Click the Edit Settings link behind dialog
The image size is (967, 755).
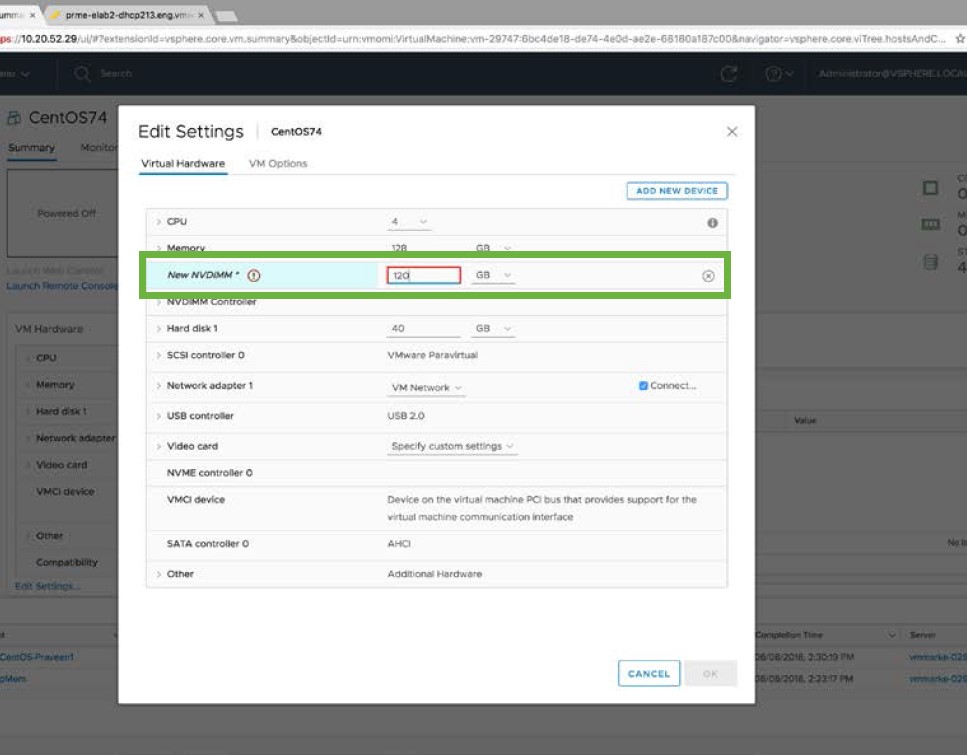pos(47,586)
